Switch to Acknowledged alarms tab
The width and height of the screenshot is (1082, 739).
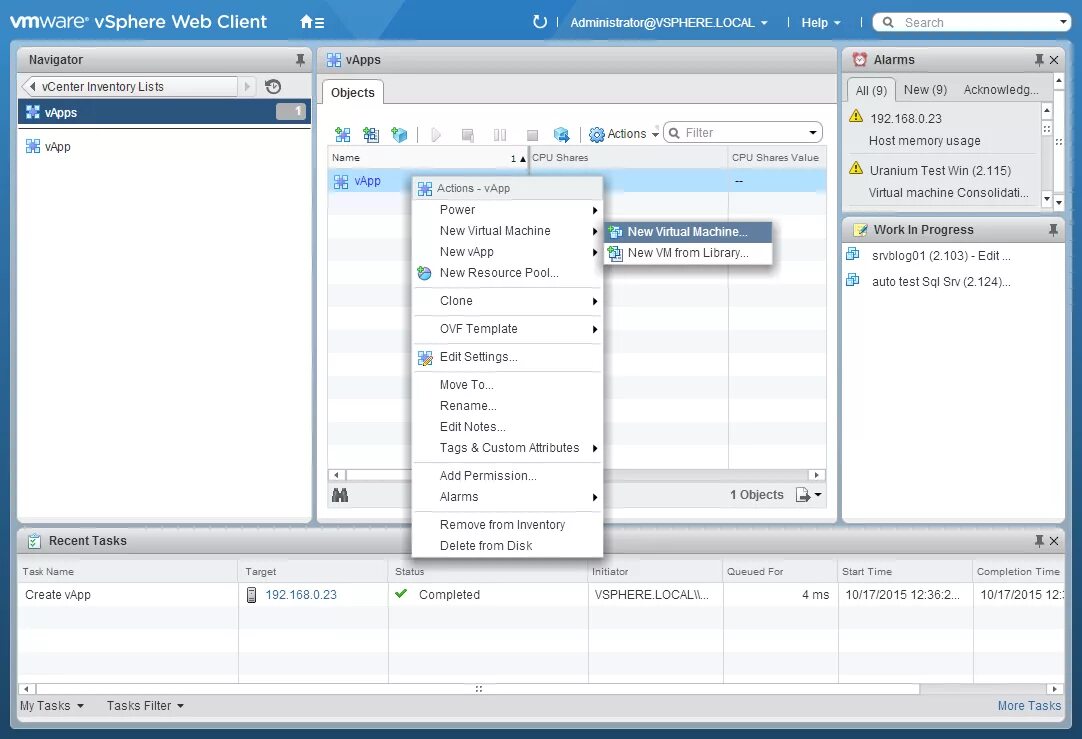pyautogui.click(x=1001, y=90)
